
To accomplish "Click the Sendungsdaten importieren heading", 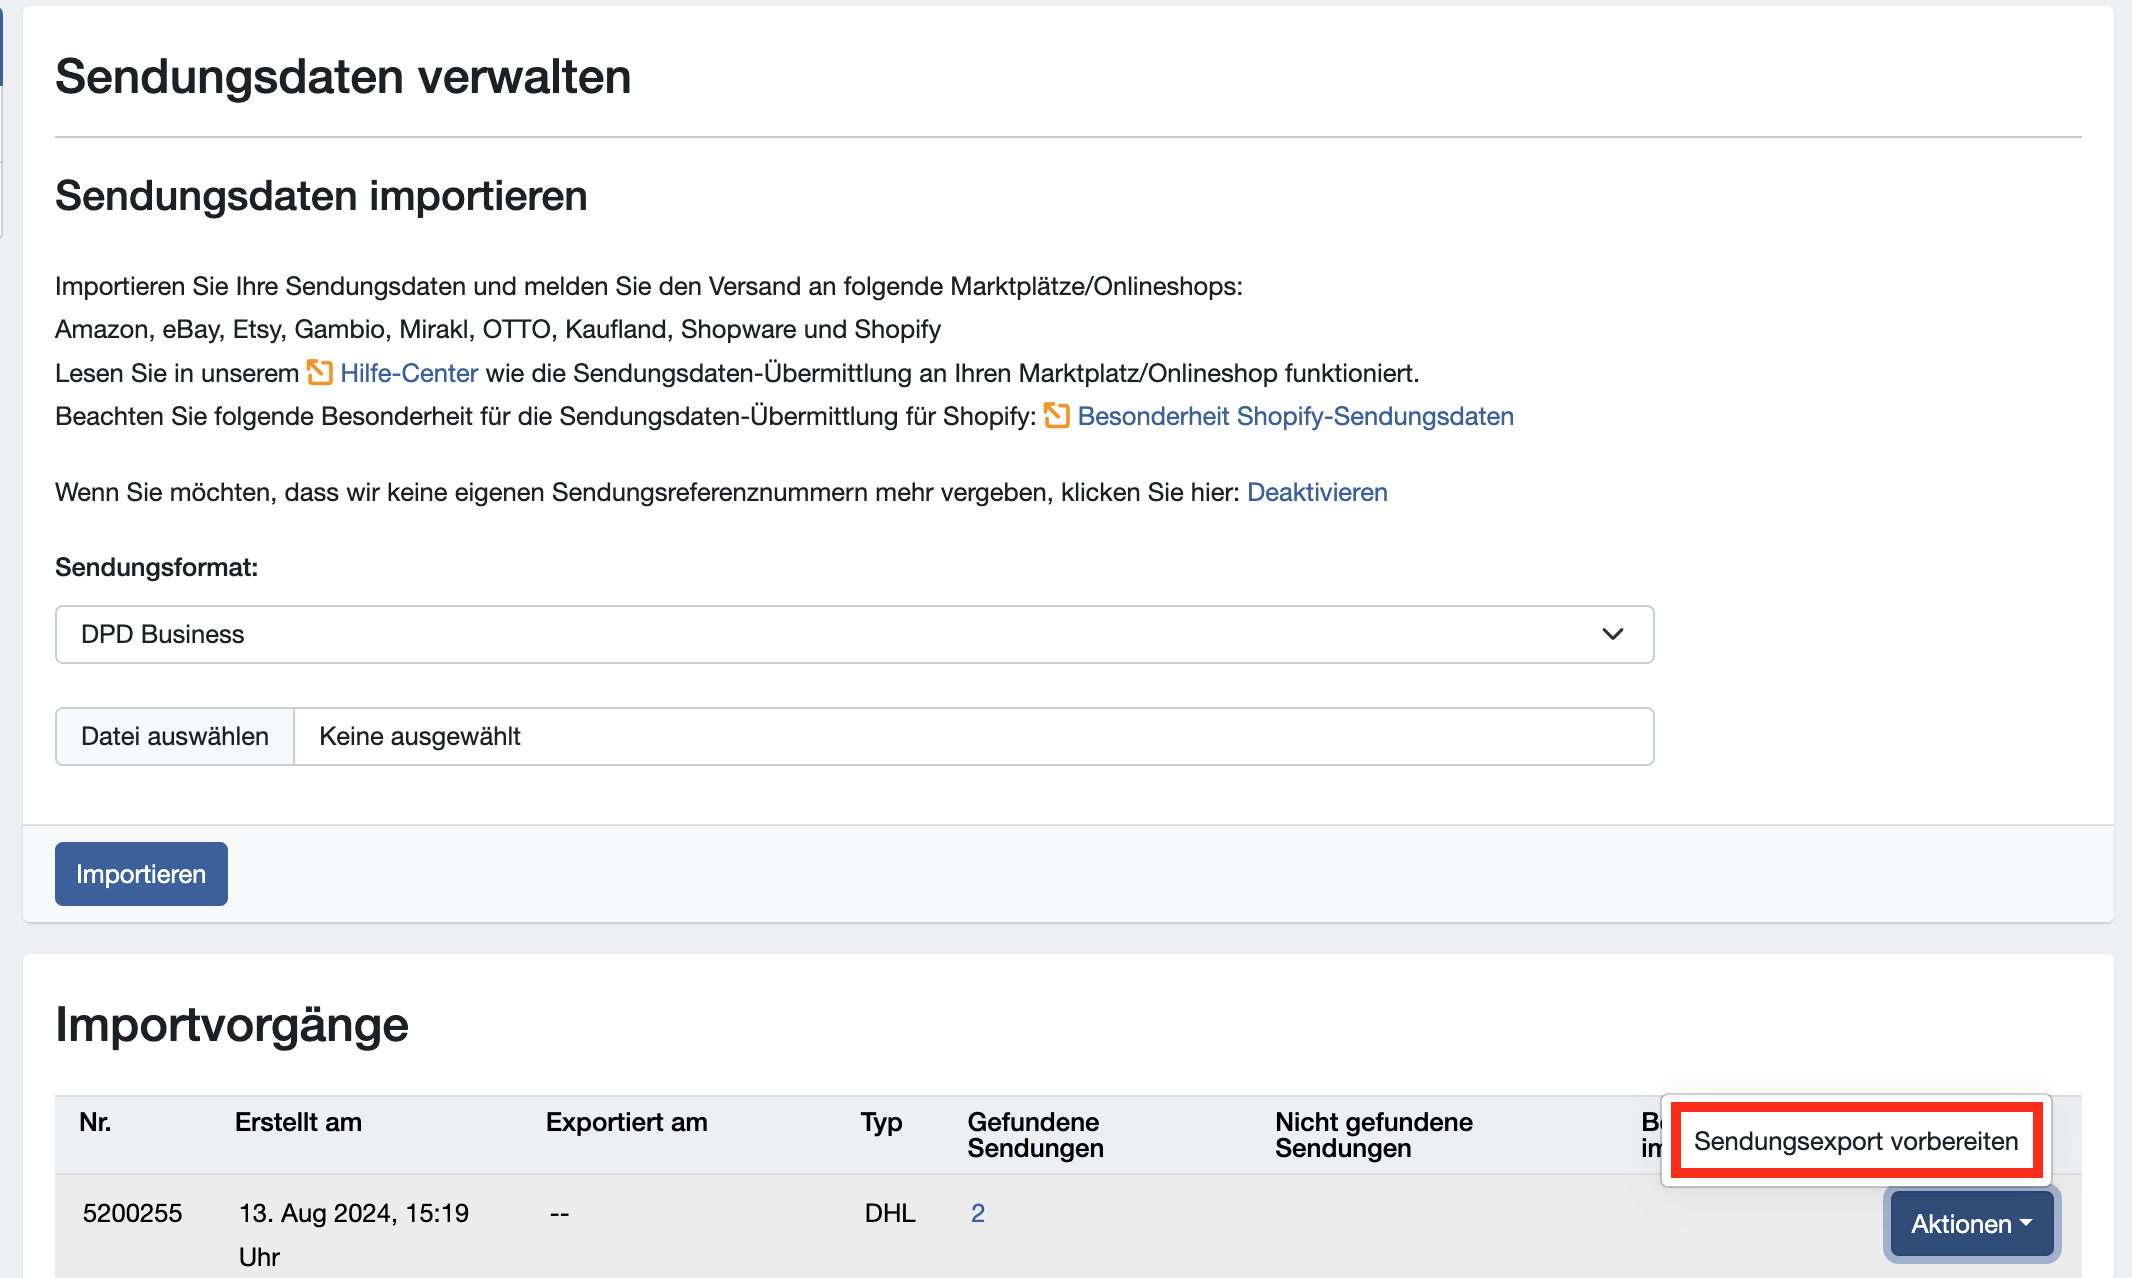I will 321,196.
